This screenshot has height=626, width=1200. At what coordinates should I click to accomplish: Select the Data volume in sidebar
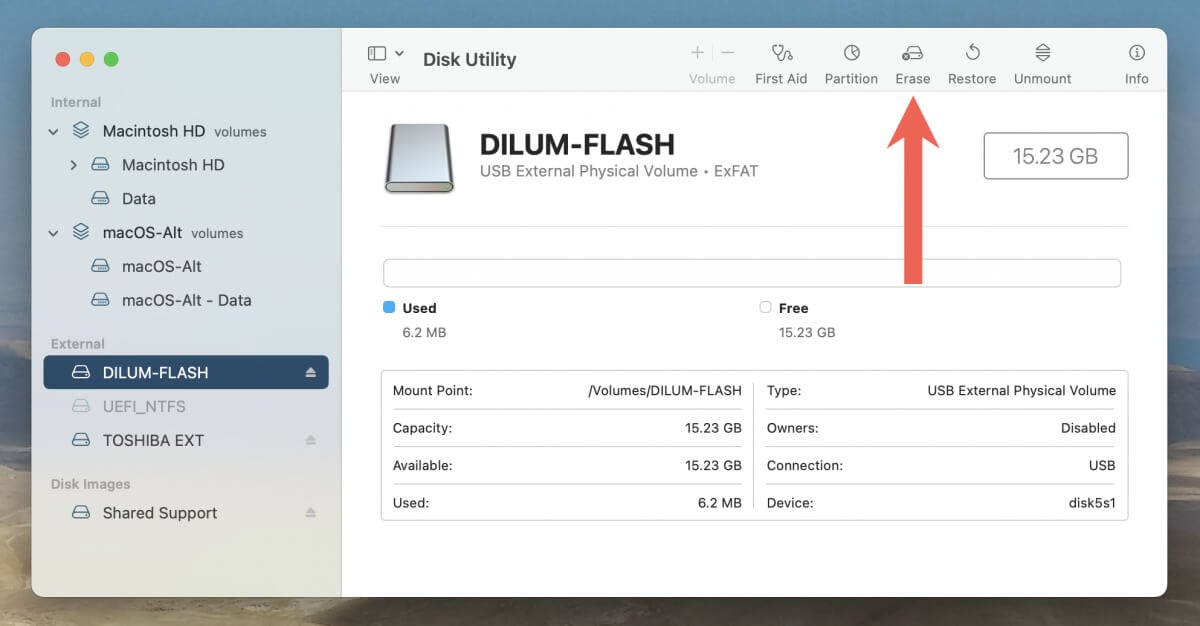click(138, 199)
